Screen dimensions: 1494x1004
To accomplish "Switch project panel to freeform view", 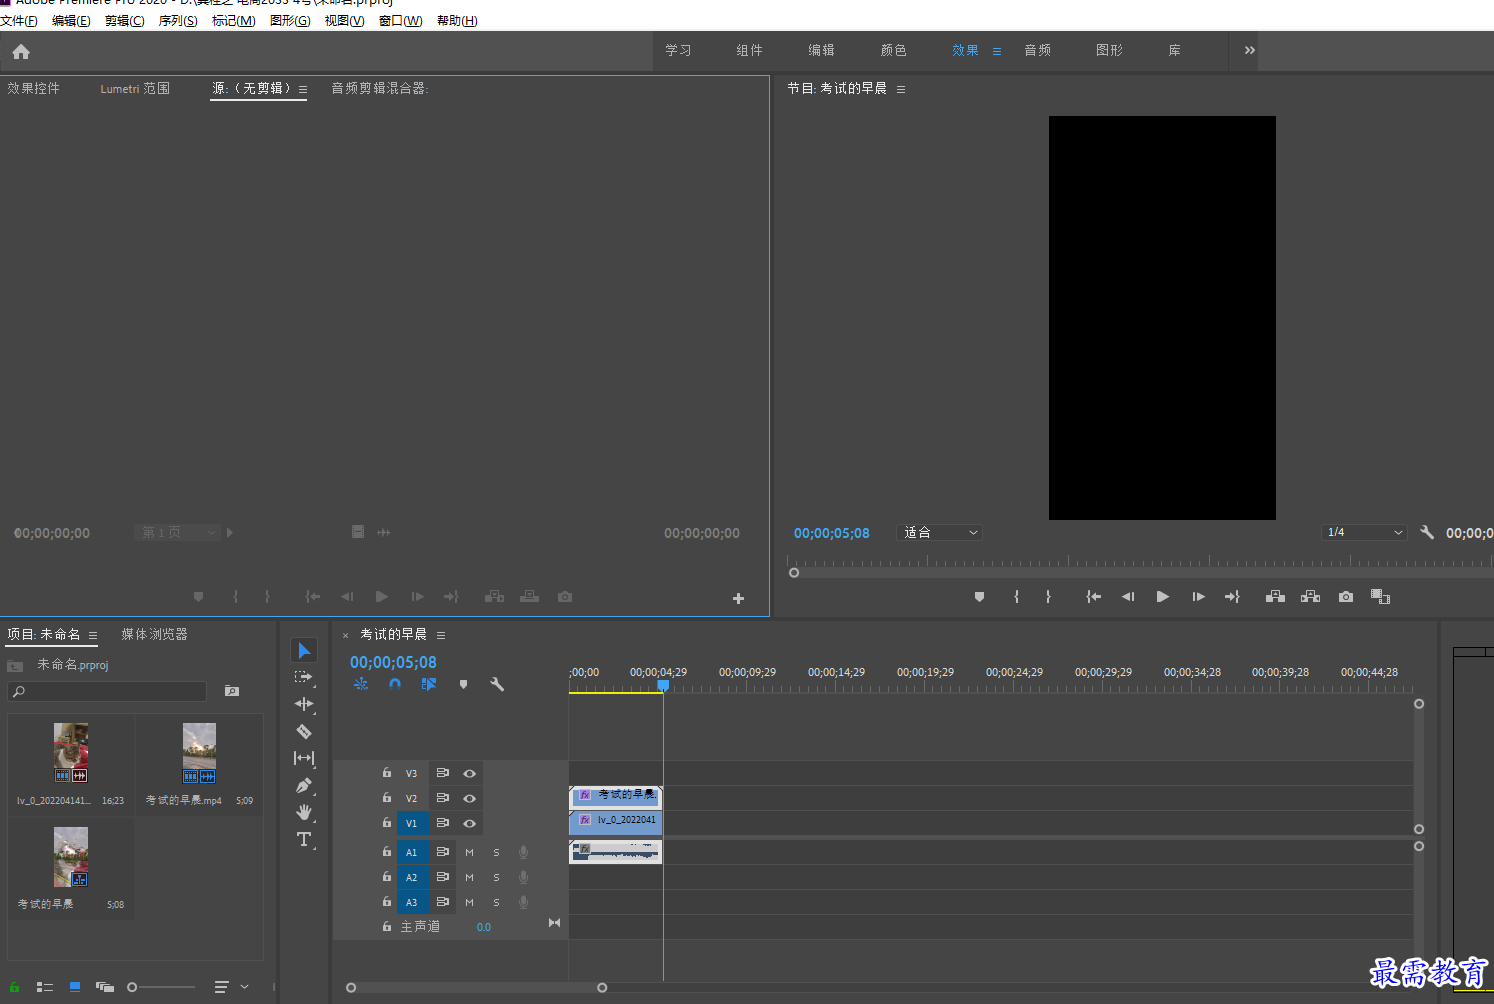I will tap(104, 987).
